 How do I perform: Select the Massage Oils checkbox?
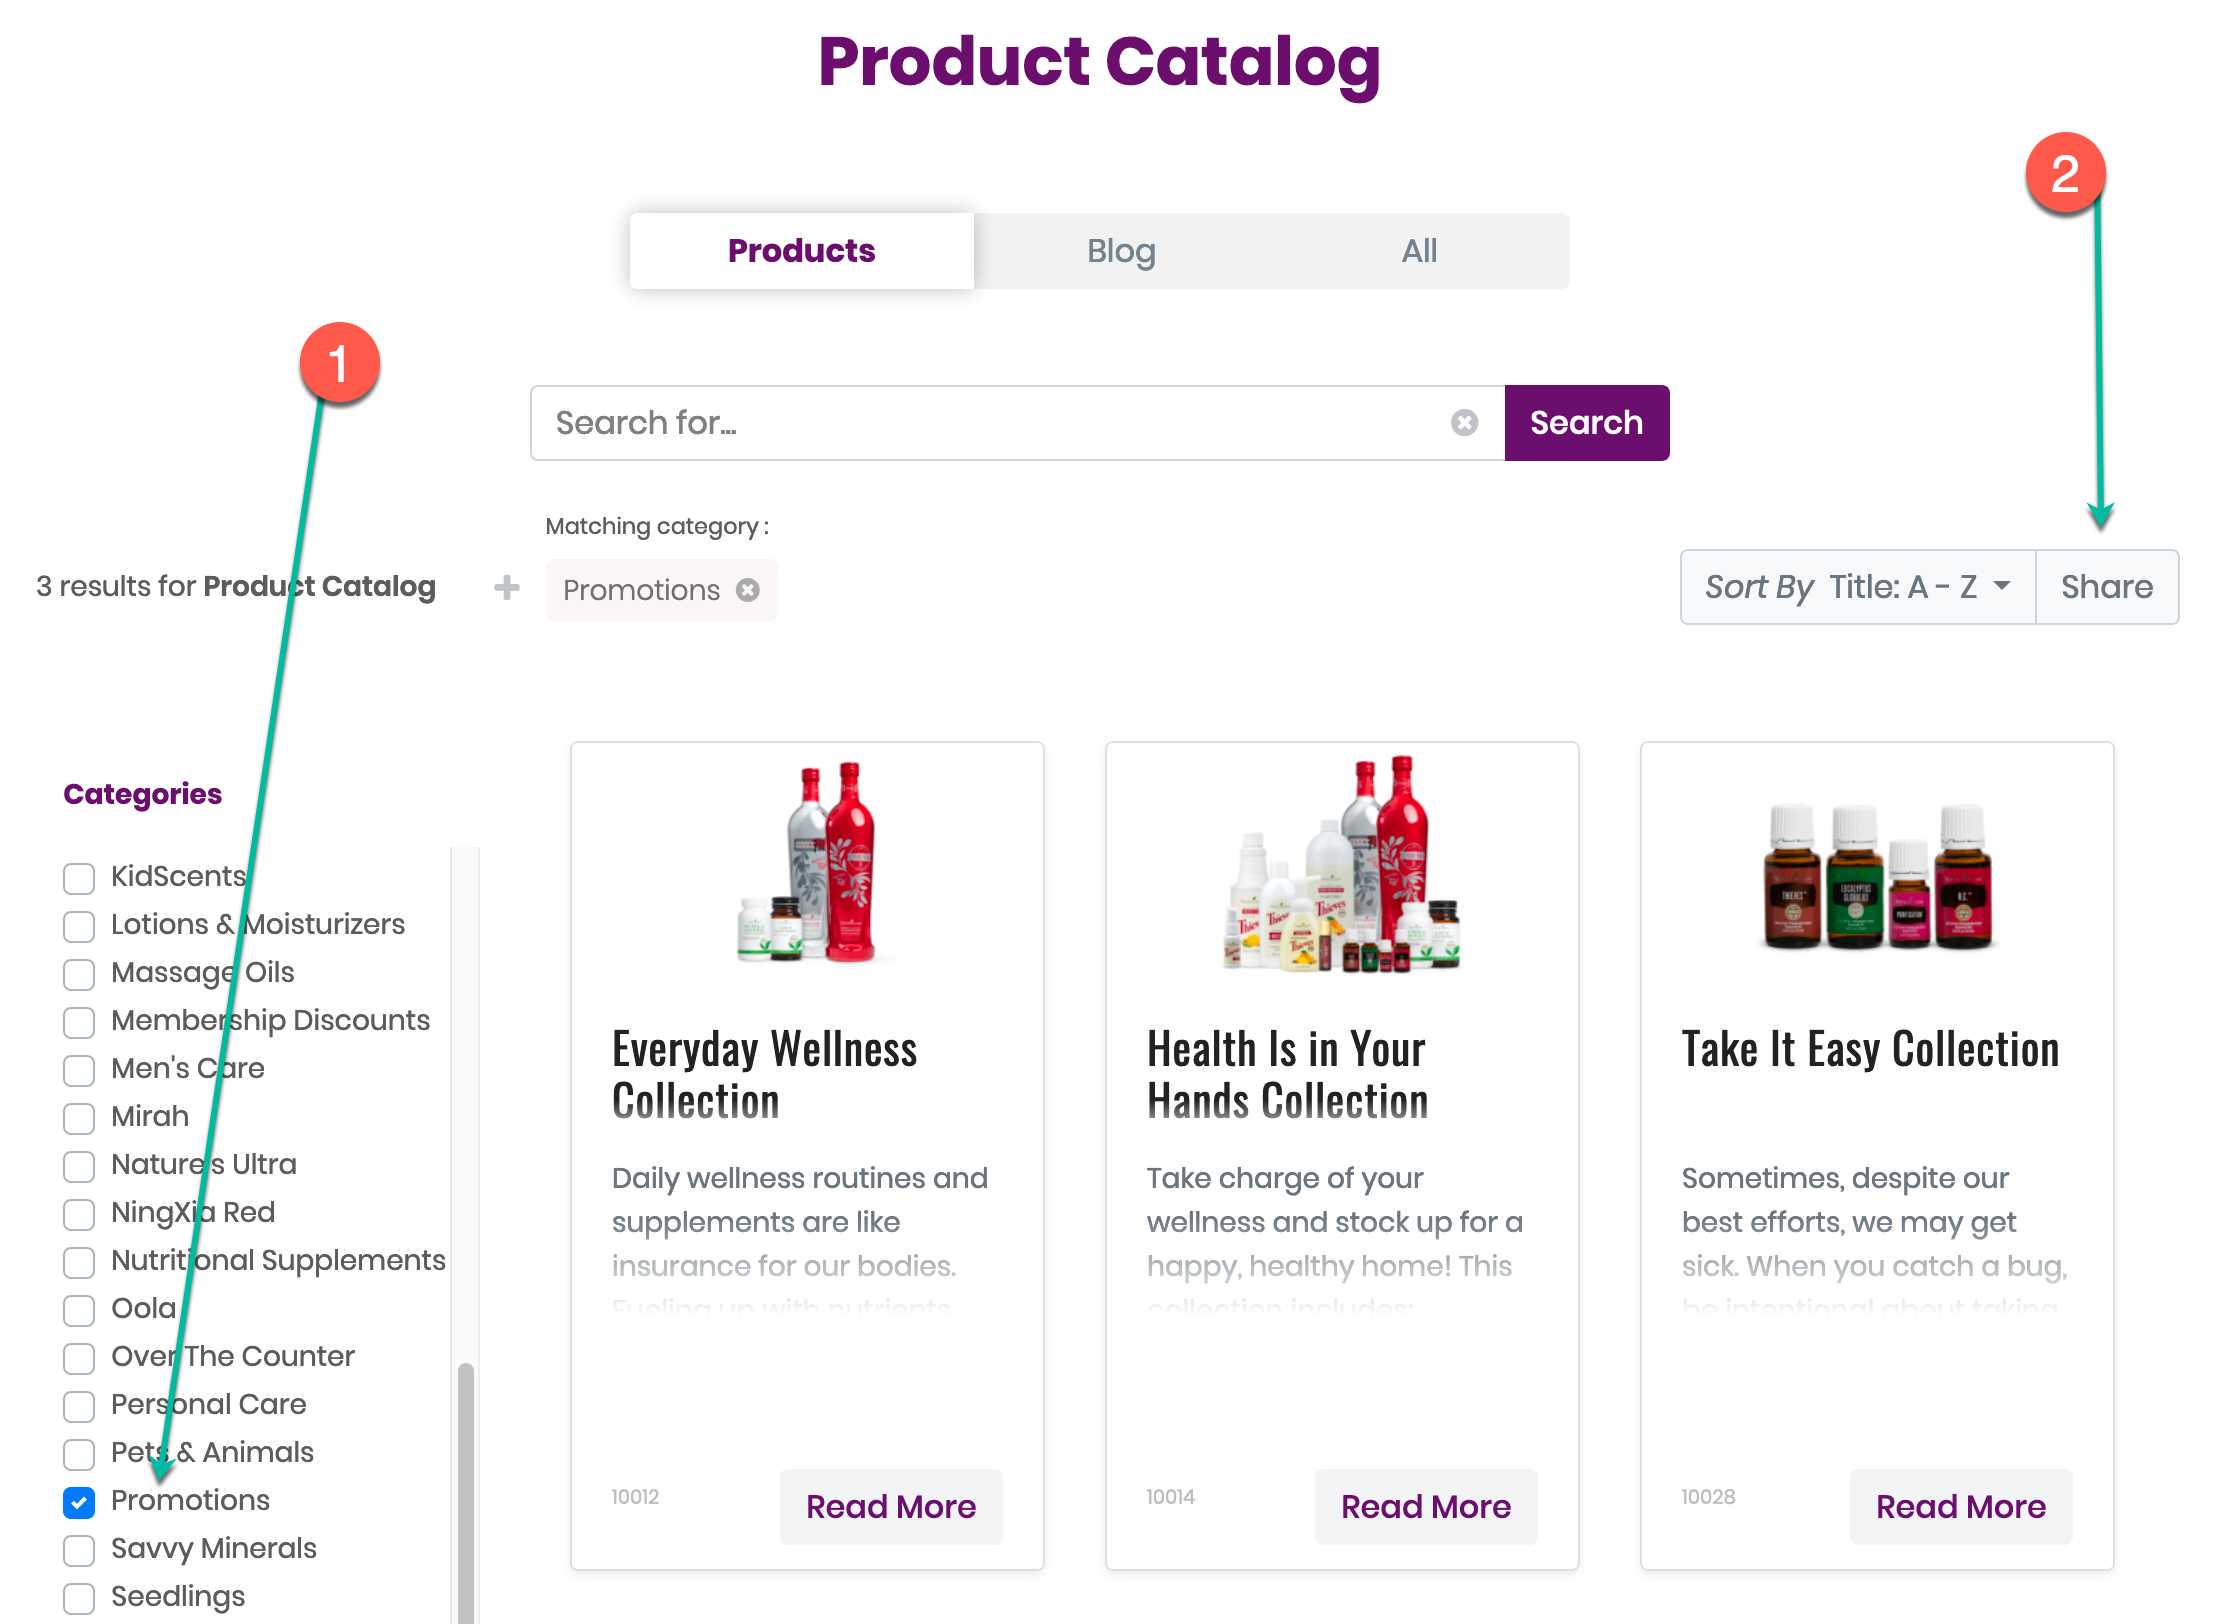click(78, 974)
